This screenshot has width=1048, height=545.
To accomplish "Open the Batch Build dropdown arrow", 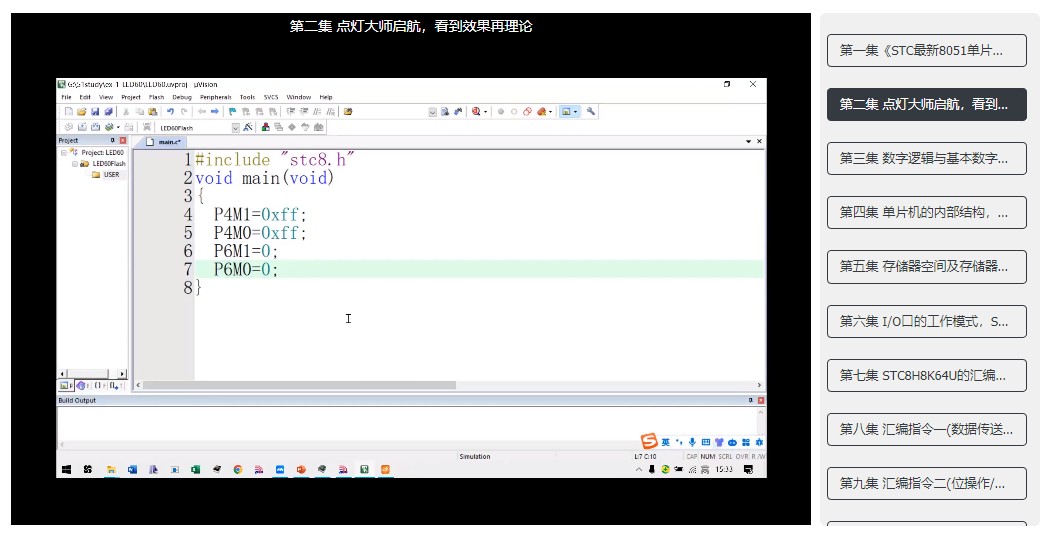I will pyautogui.click(x=118, y=127).
